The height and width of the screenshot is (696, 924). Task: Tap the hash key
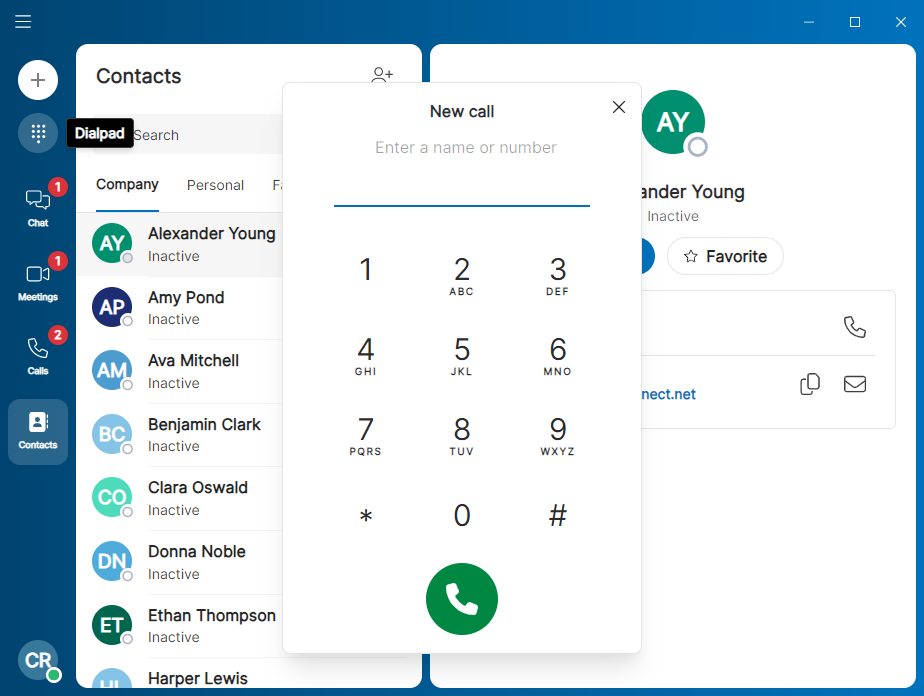[x=558, y=516]
